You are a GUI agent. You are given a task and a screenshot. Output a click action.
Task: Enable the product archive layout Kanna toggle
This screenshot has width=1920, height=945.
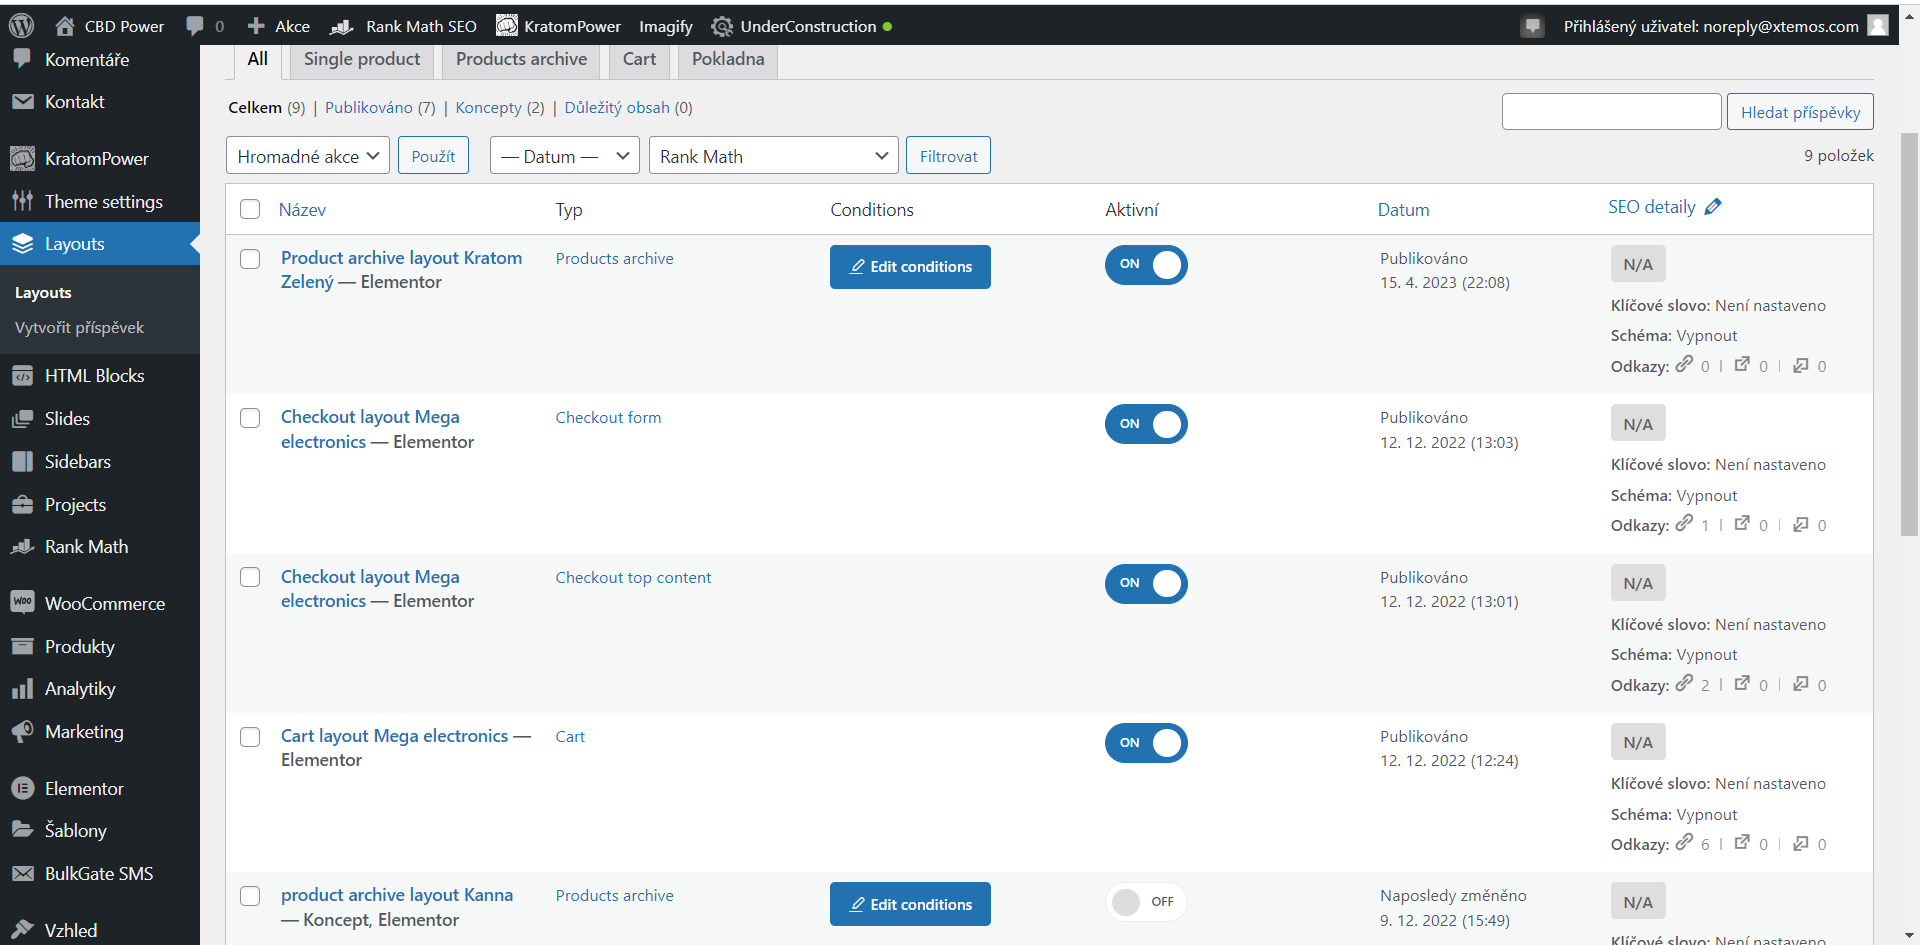(x=1146, y=902)
